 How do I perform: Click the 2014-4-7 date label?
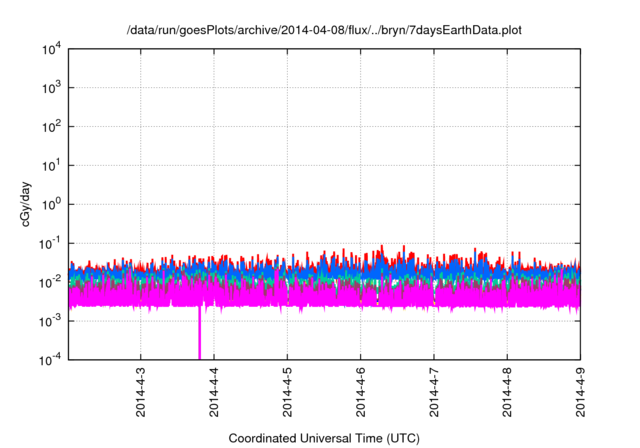pos(434,392)
